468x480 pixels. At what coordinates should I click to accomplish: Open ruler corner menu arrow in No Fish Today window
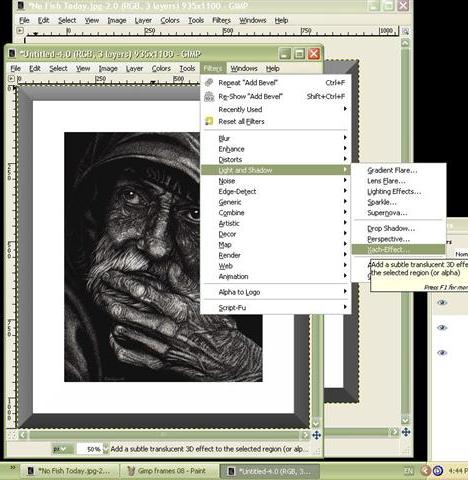(20, 31)
